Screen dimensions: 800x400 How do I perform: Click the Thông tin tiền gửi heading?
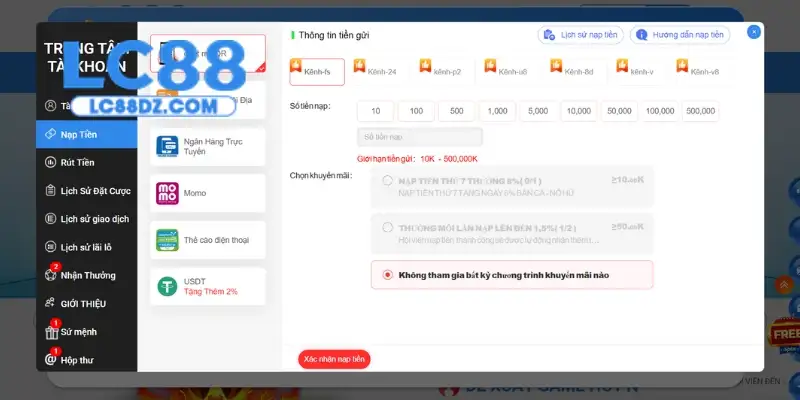pos(334,35)
